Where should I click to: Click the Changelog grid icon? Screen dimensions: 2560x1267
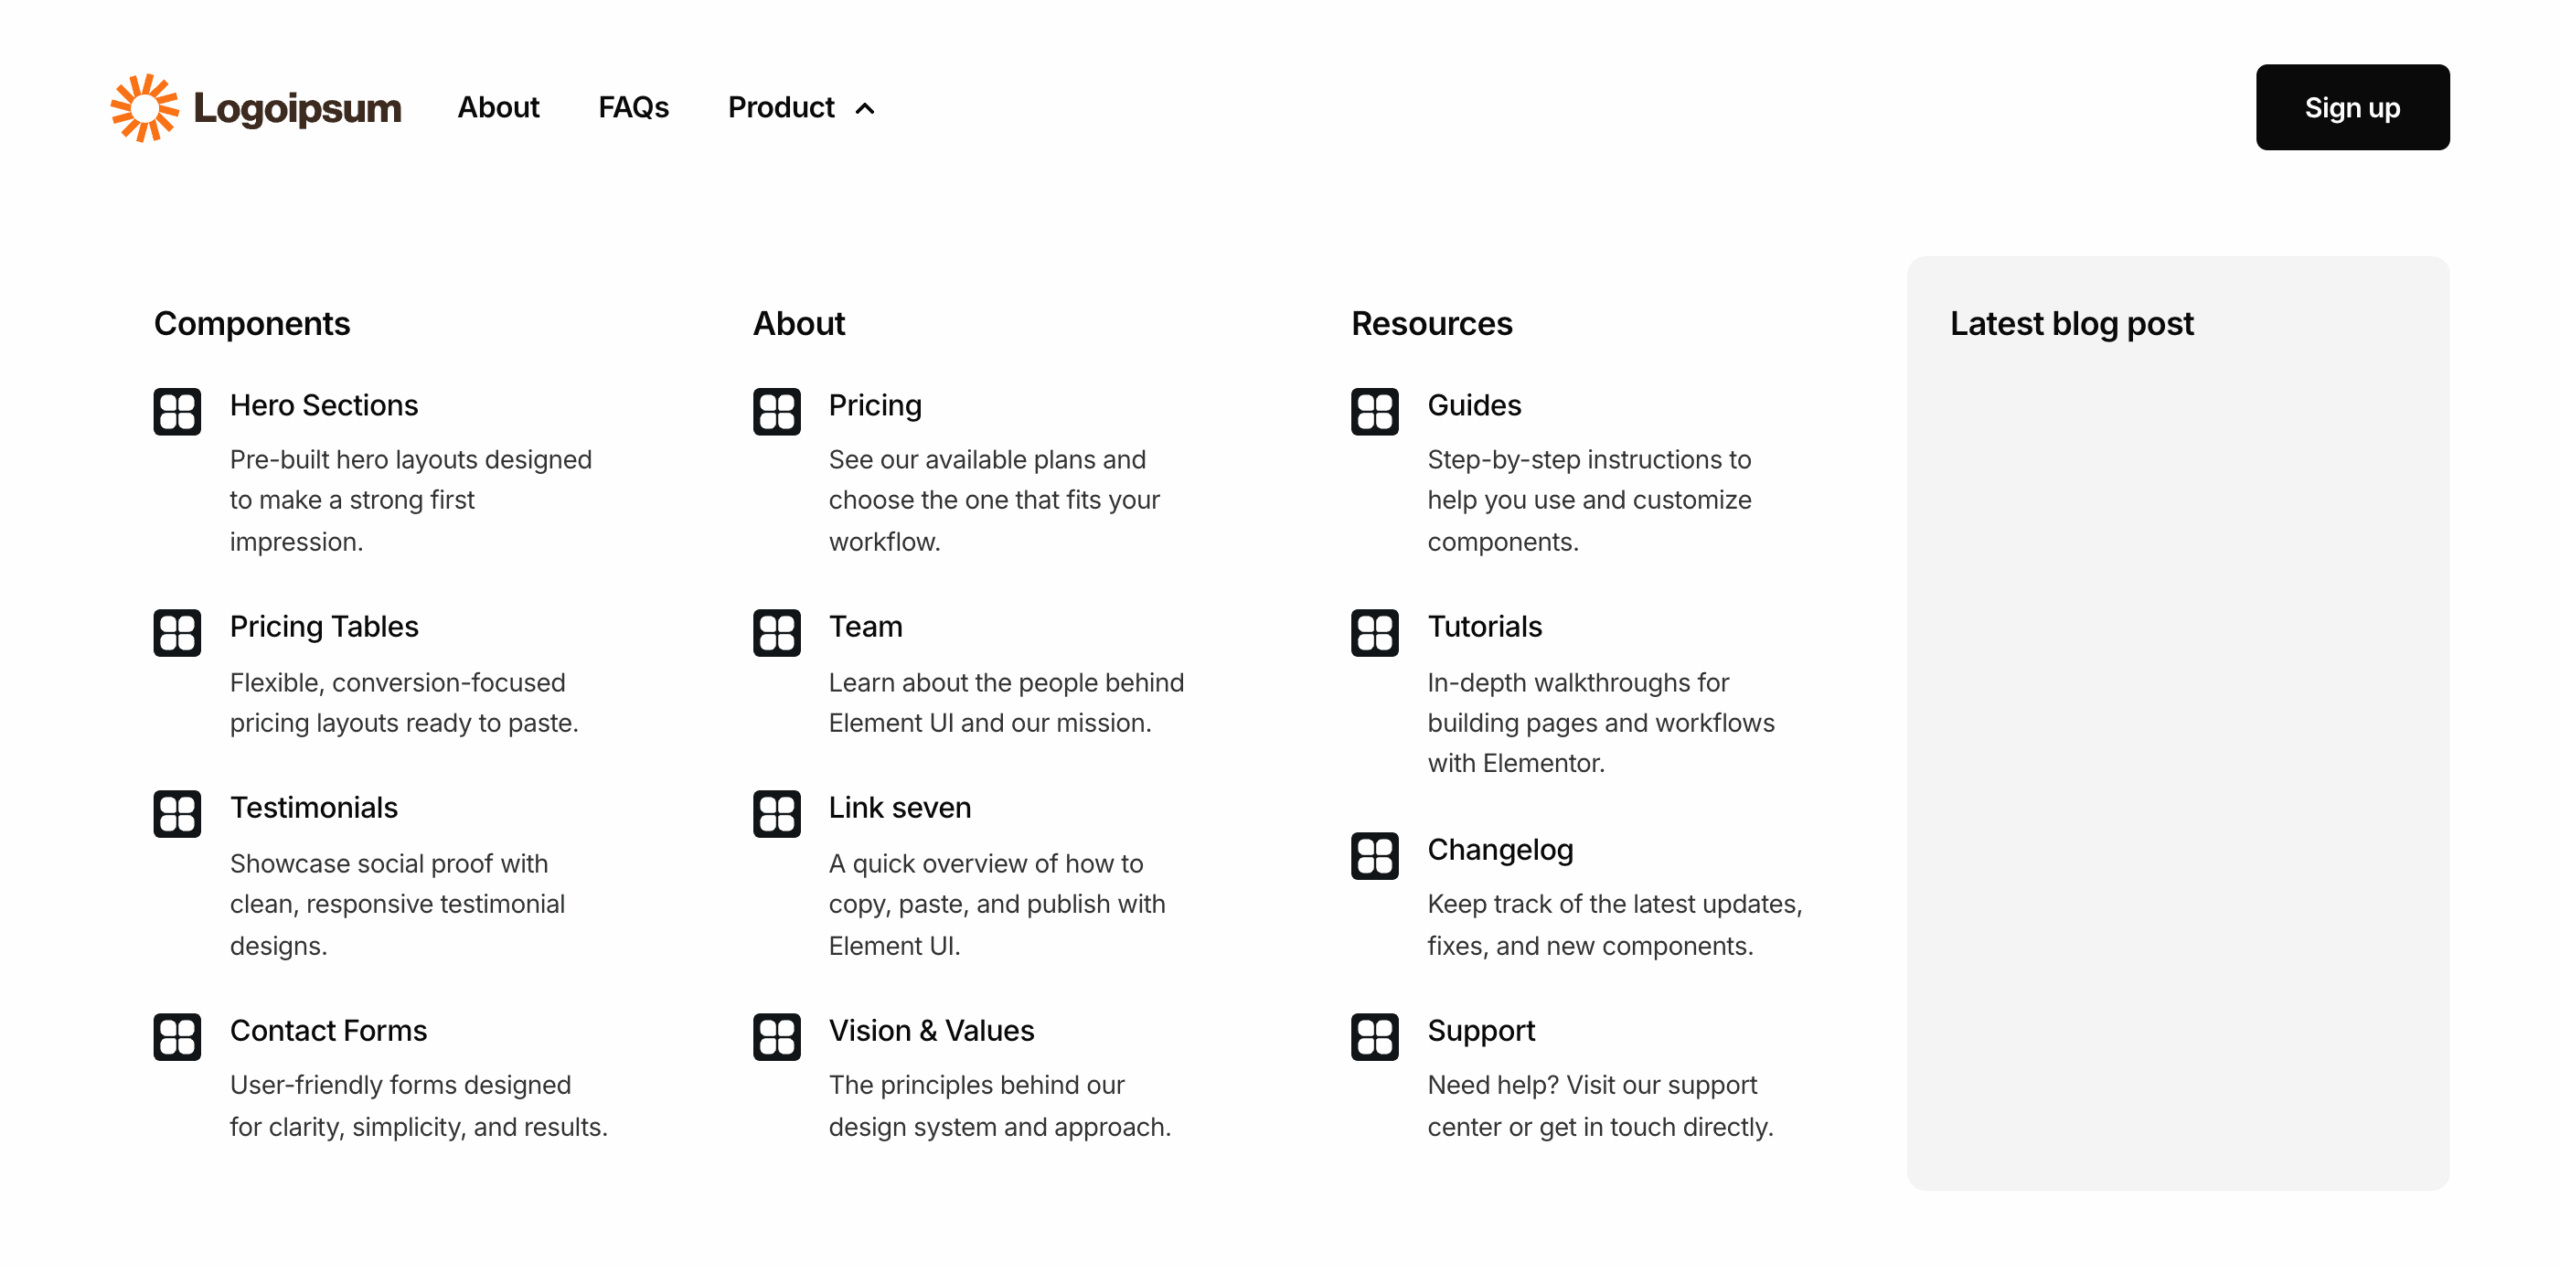coord(1374,855)
